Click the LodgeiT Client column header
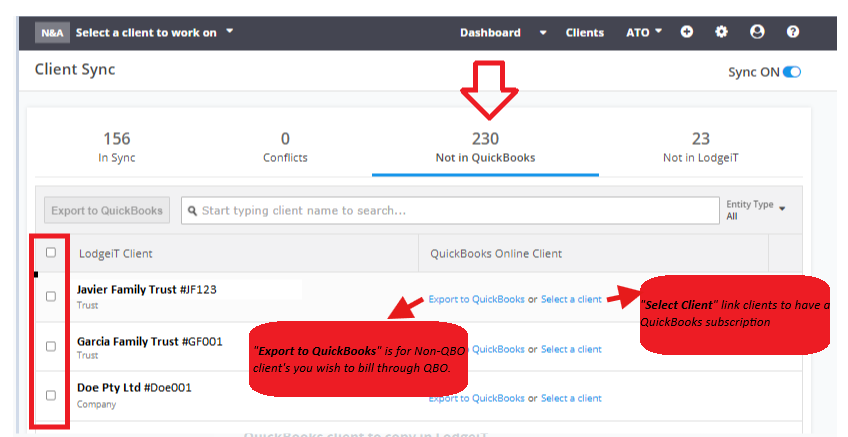Viewport: 848px width, 437px height. tap(116, 254)
